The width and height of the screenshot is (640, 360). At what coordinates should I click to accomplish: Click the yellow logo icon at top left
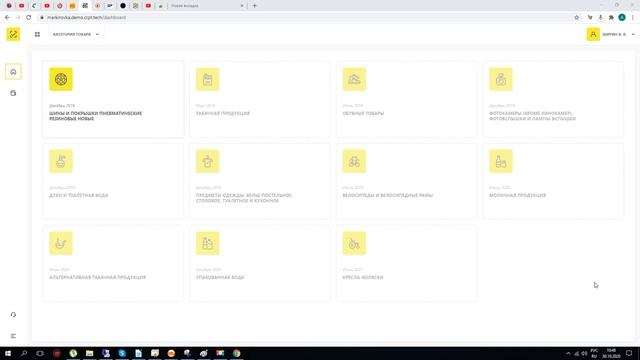coord(13,34)
